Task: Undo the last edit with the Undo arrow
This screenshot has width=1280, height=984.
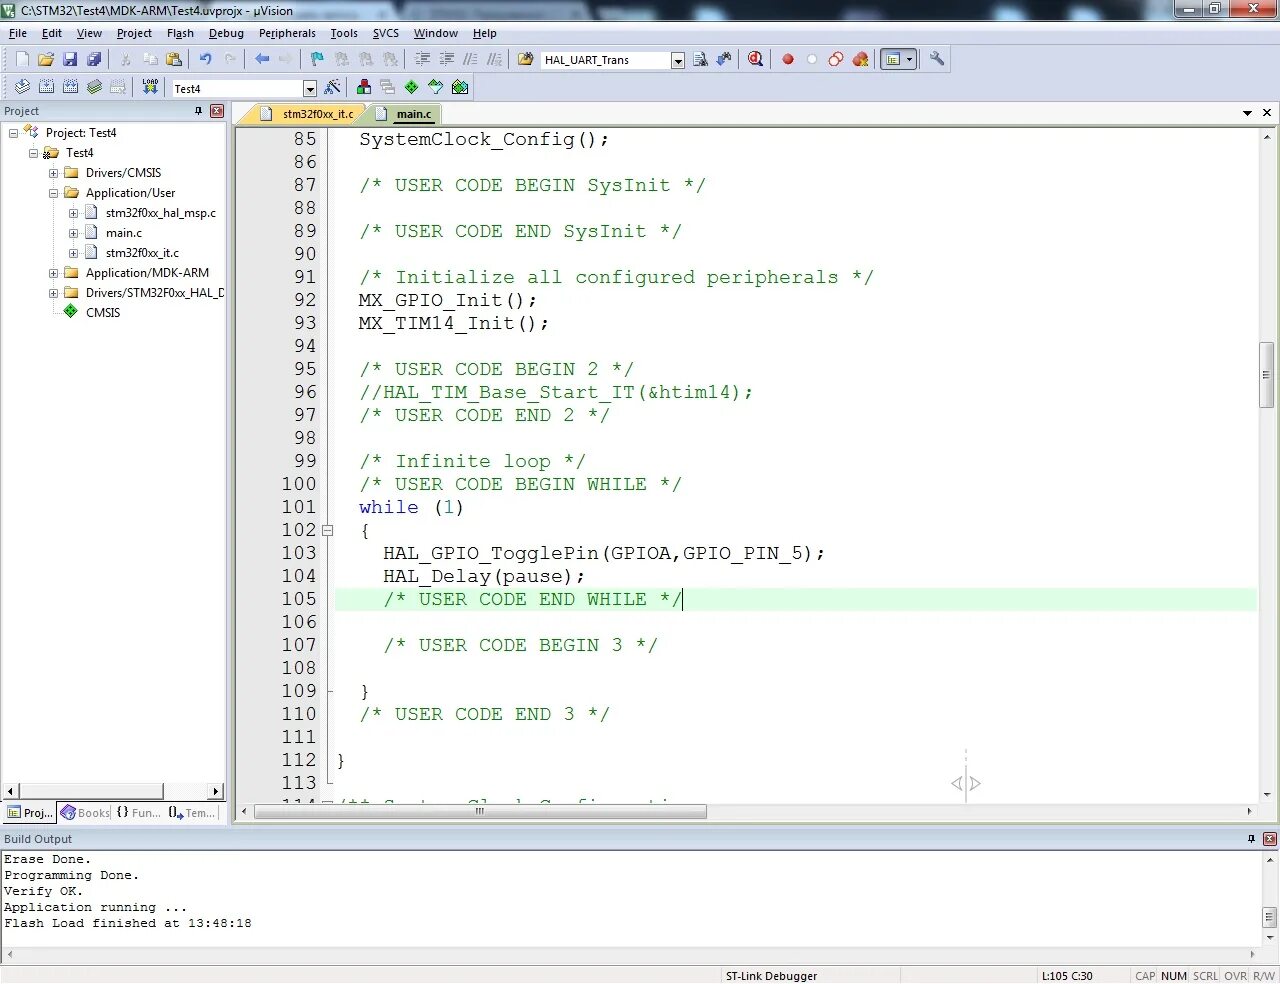Action: point(205,59)
